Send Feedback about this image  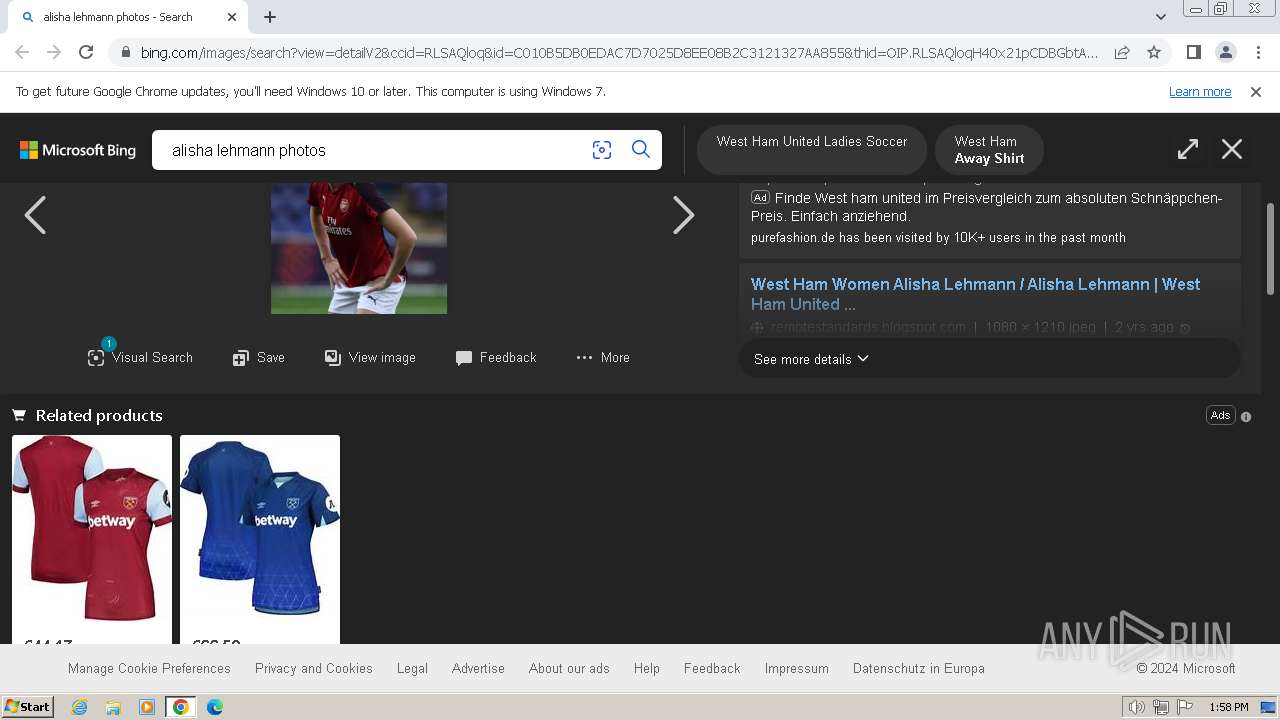pyautogui.click(x=496, y=357)
